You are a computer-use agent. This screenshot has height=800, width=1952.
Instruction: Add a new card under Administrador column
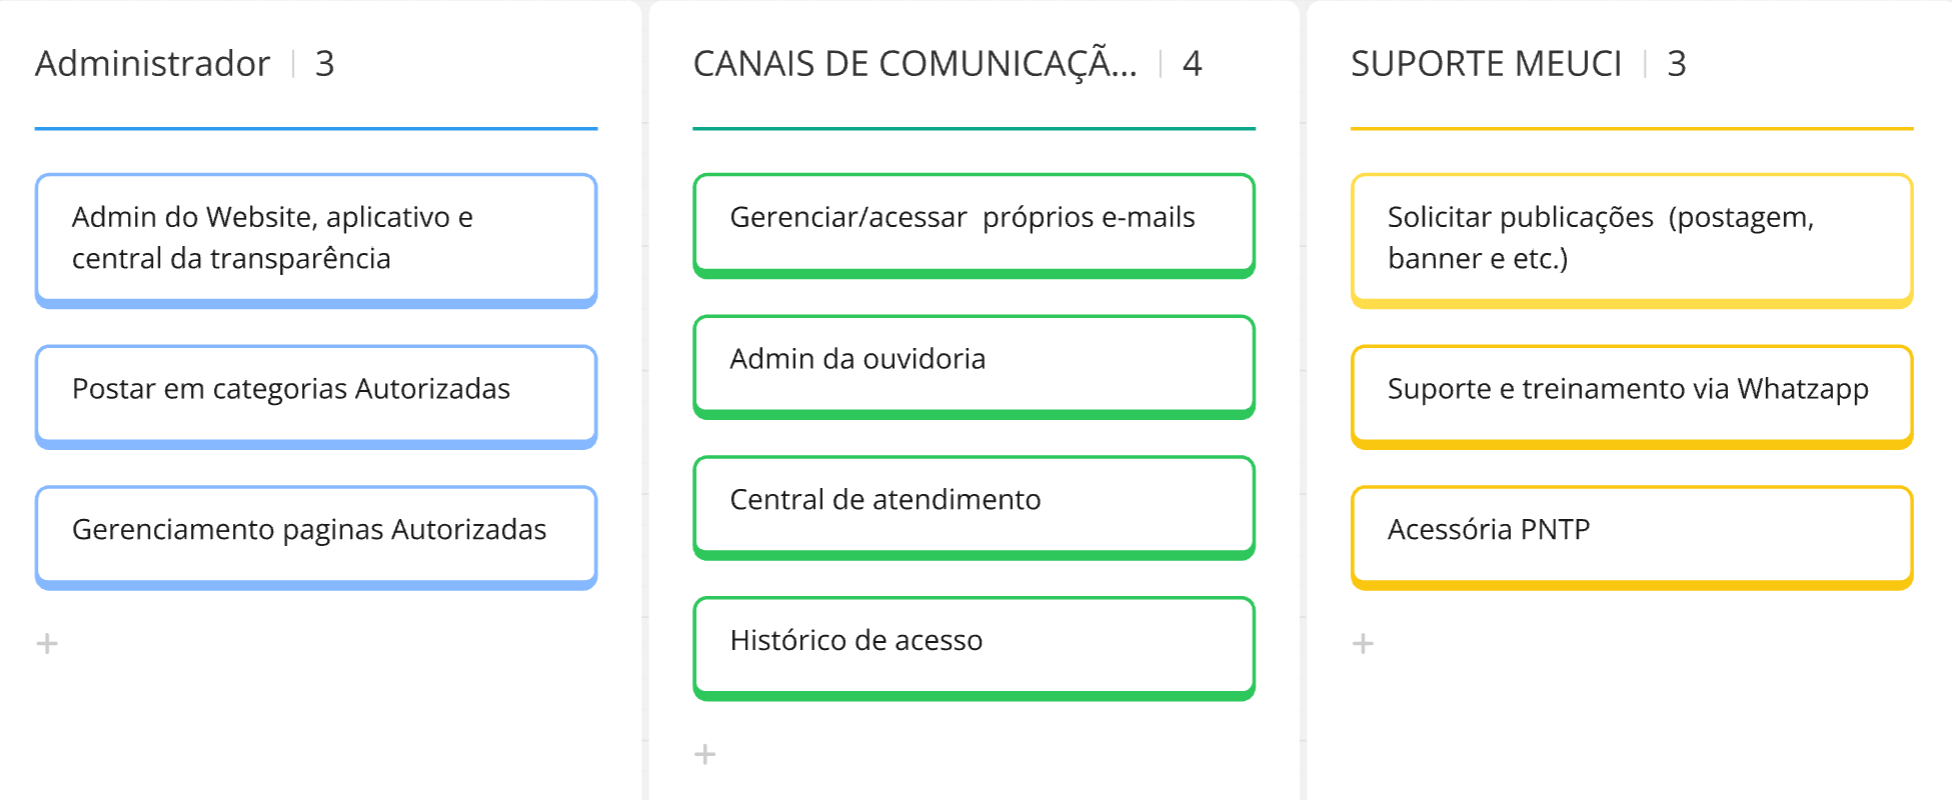[47, 643]
